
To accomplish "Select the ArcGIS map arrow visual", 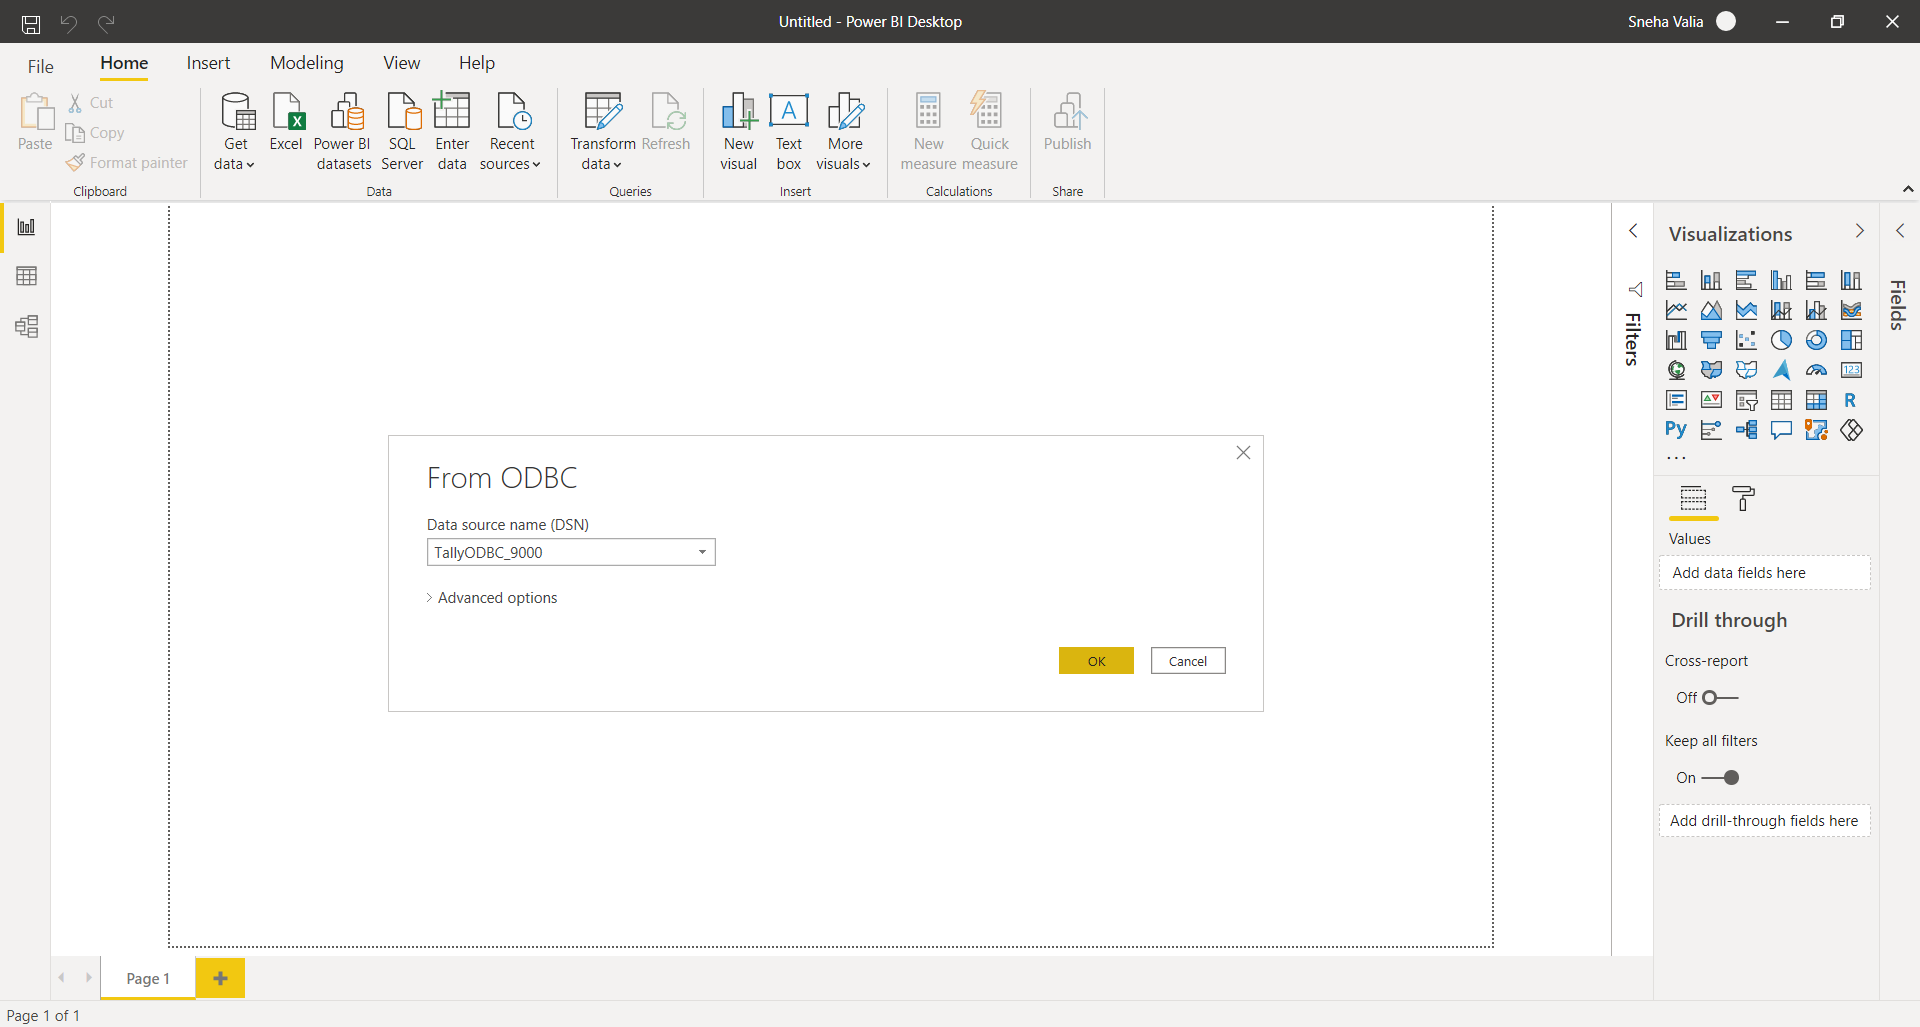I will pos(1781,371).
